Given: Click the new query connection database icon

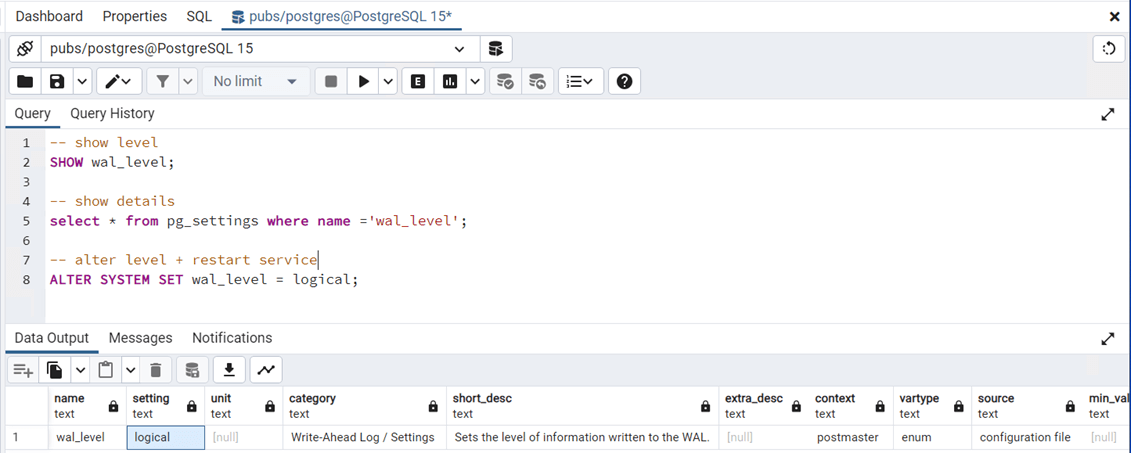Looking at the screenshot, I should [496, 49].
